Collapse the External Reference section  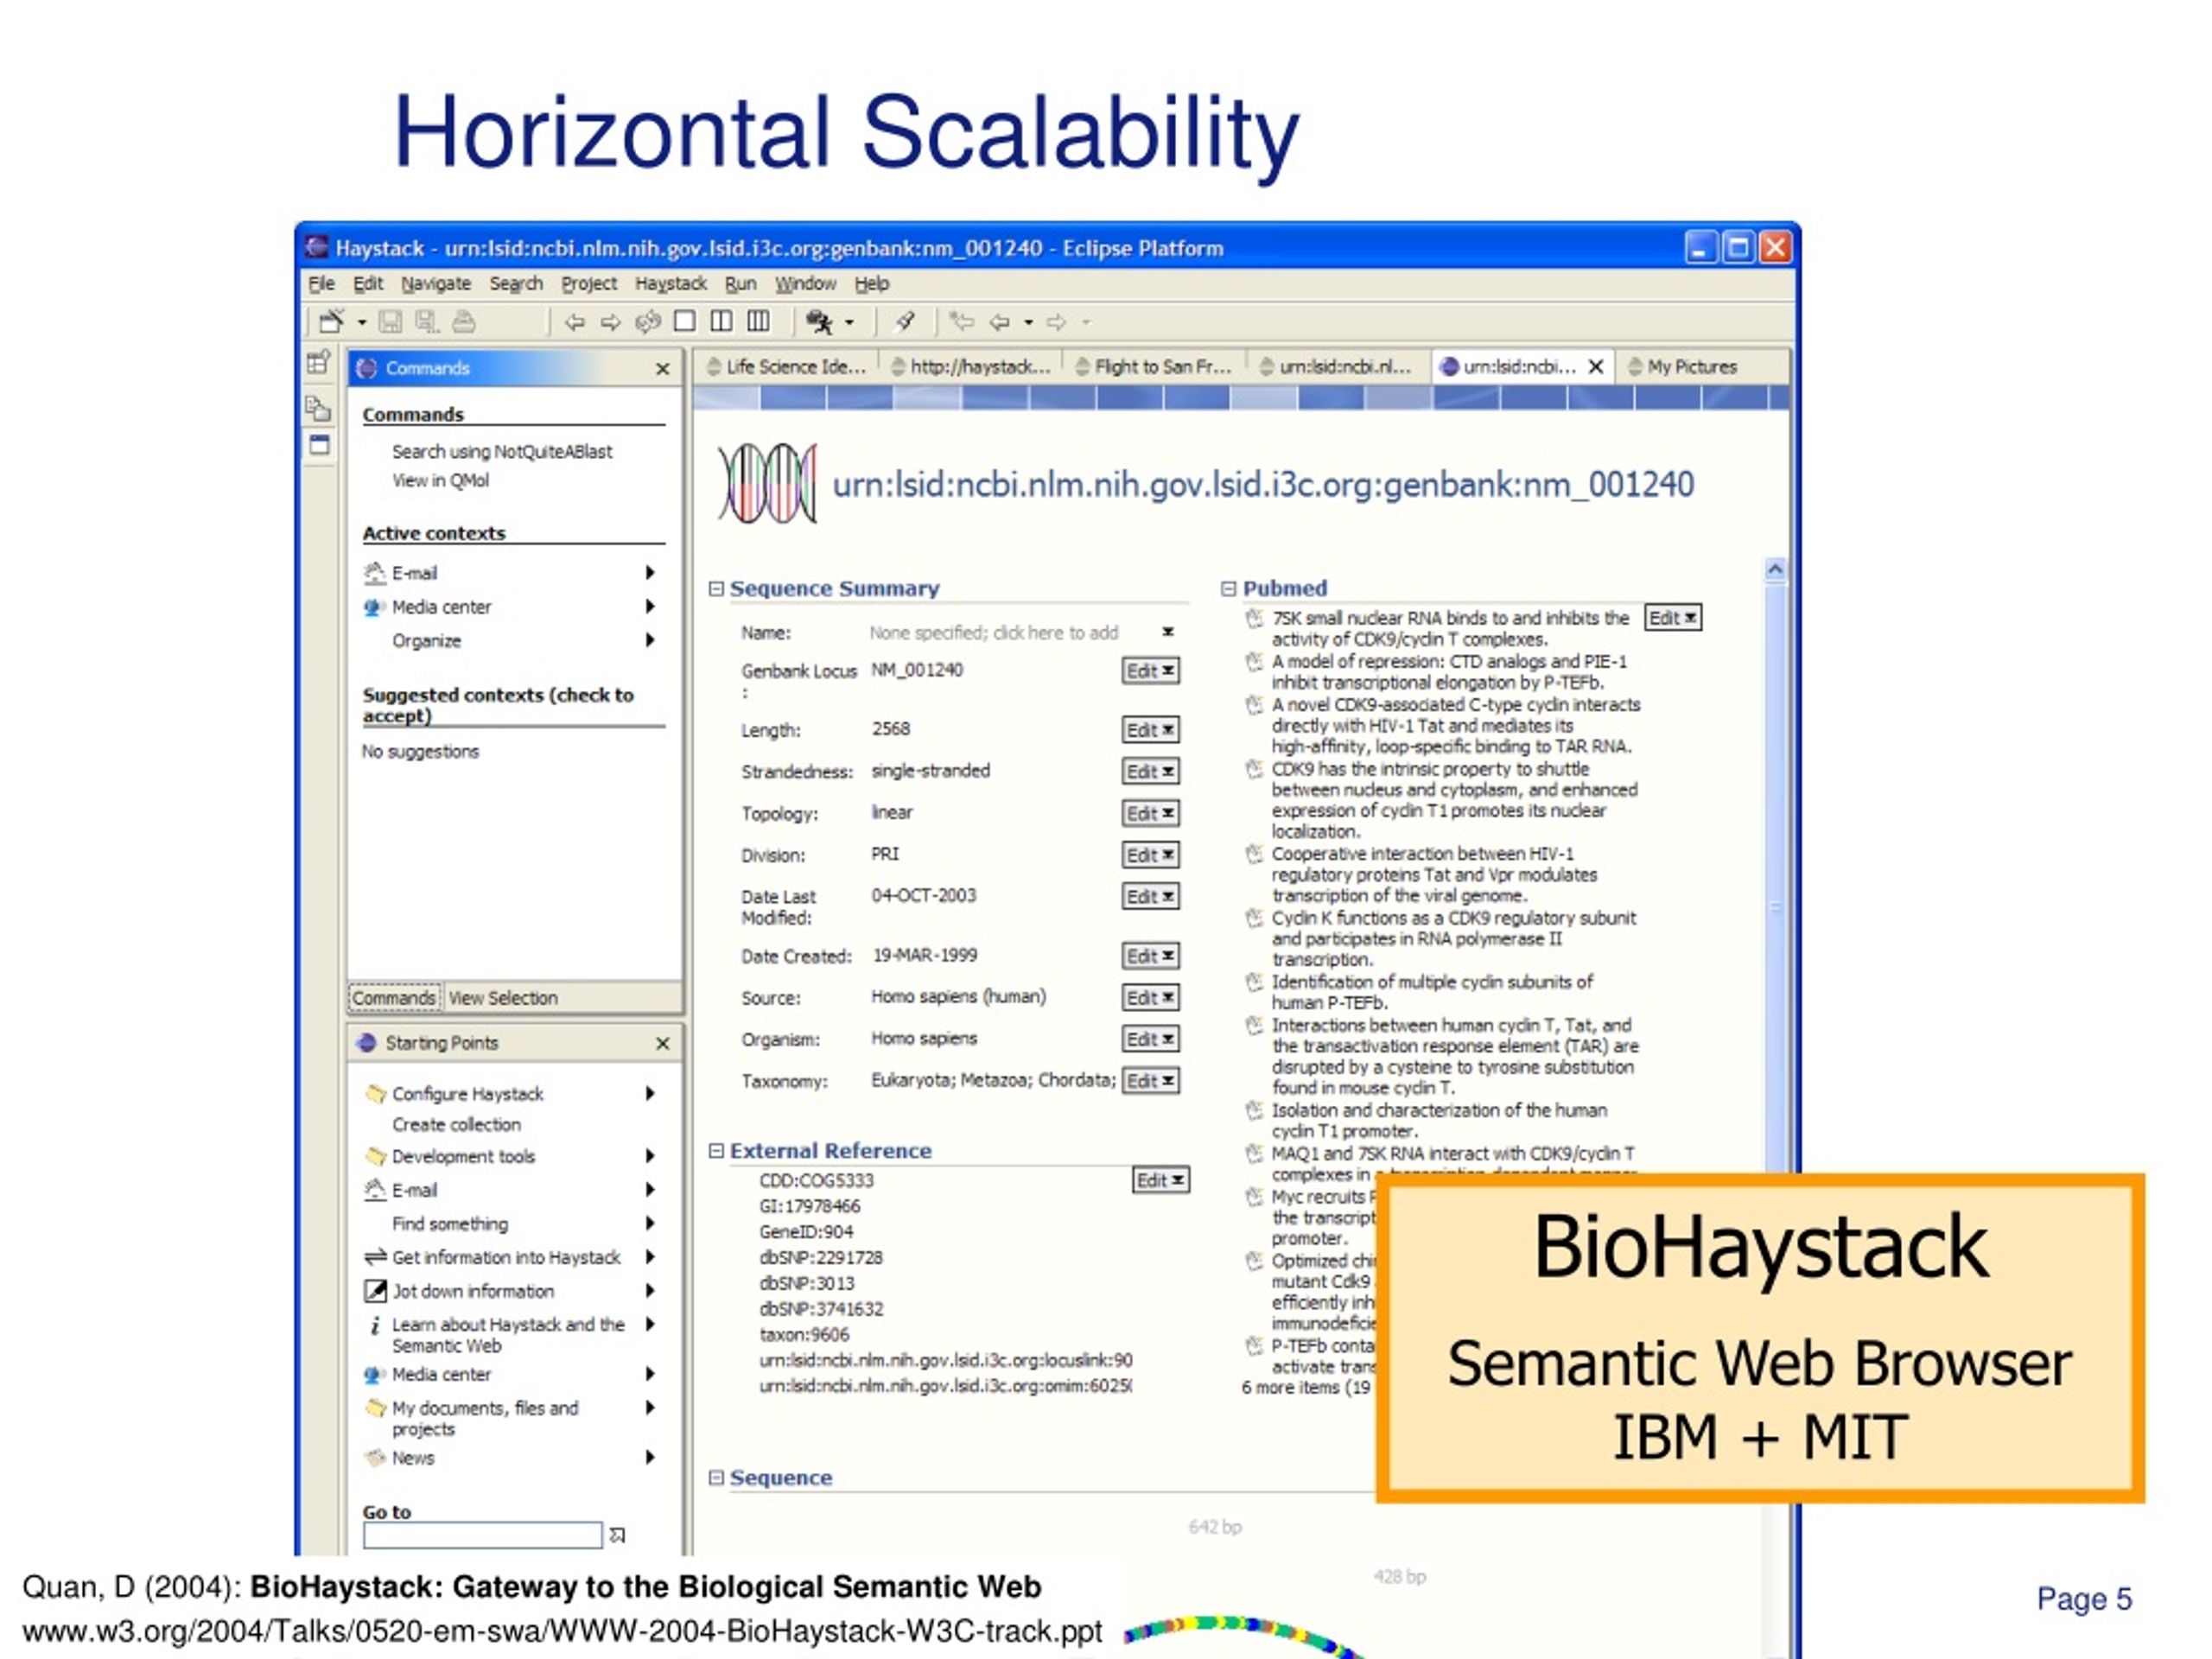coord(716,1150)
